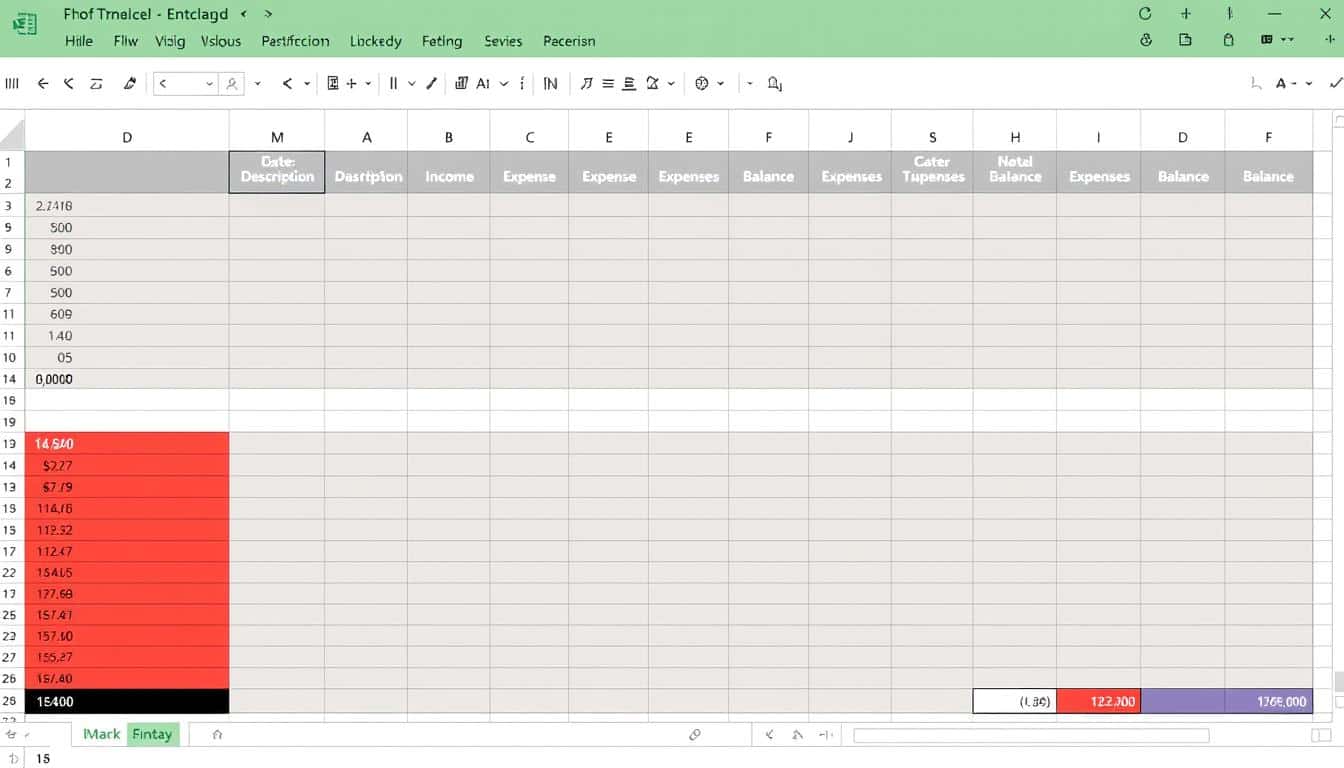
Task: Expand dropdown beside pause bars icon
Action: coord(412,84)
